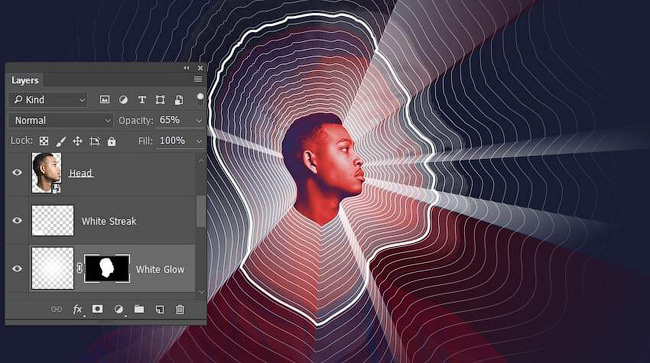650x363 pixels.
Task: Click layer list scroll down arrow
Action: [x=201, y=292]
